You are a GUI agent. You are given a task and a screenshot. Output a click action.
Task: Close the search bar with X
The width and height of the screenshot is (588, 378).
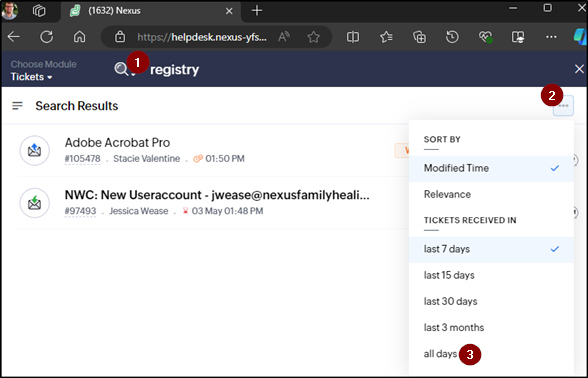click(x=579, y=69)
